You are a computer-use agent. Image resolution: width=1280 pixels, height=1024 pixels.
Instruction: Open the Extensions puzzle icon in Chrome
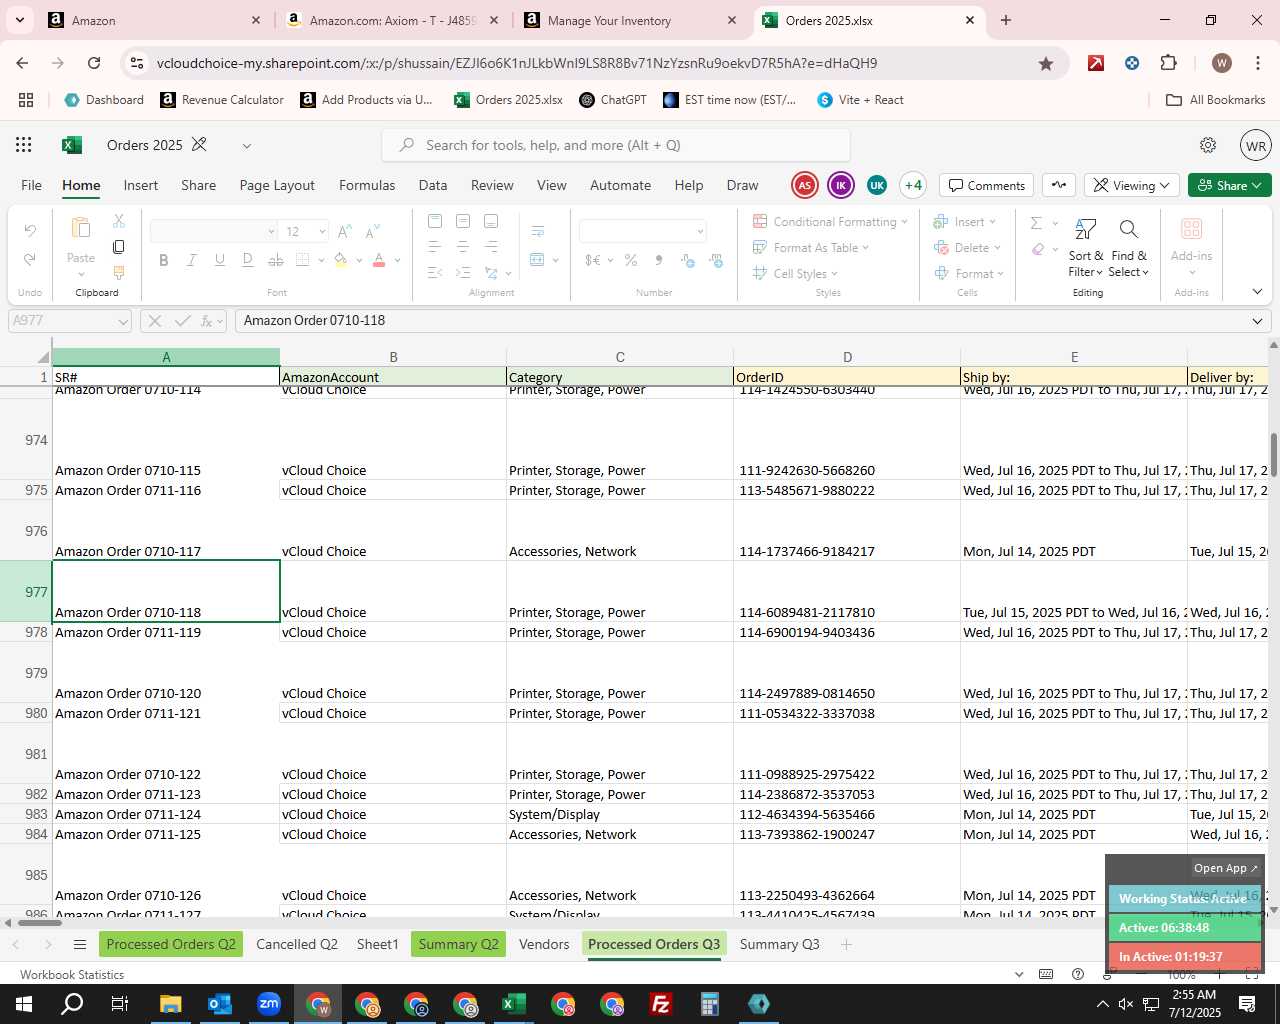pyautogui.click(x=1169, y=63)
